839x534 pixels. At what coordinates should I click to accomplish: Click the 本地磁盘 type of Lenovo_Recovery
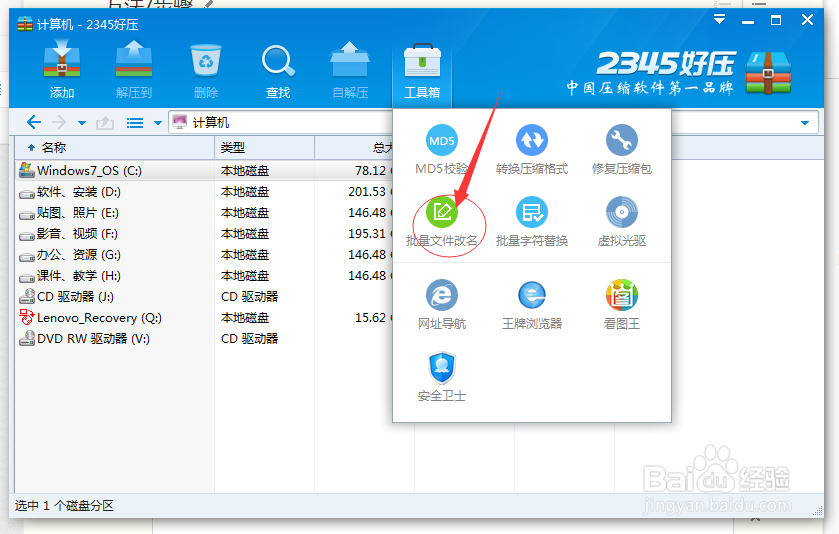point(245,318)
